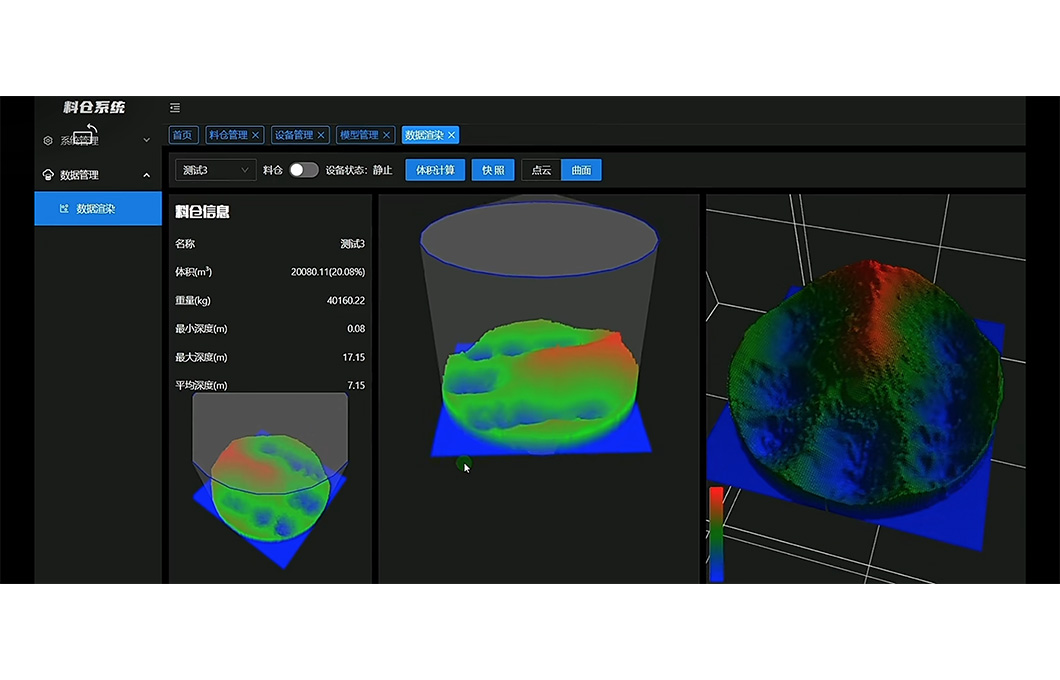Close the 数据渲染 tab
This screenshot has width=1060, height=680.
452,135
